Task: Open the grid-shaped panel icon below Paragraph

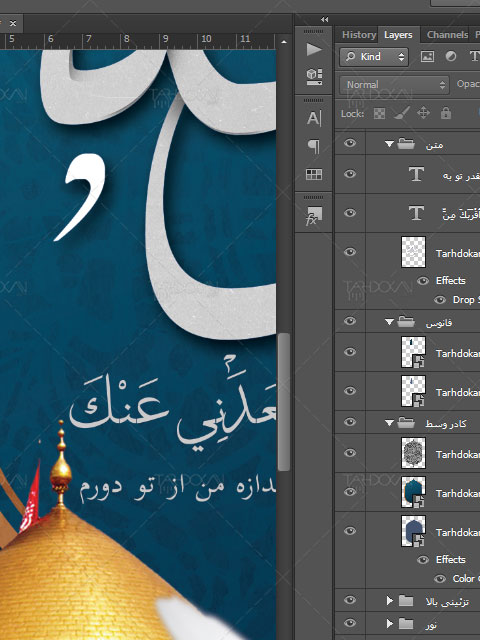Action: 314,174
